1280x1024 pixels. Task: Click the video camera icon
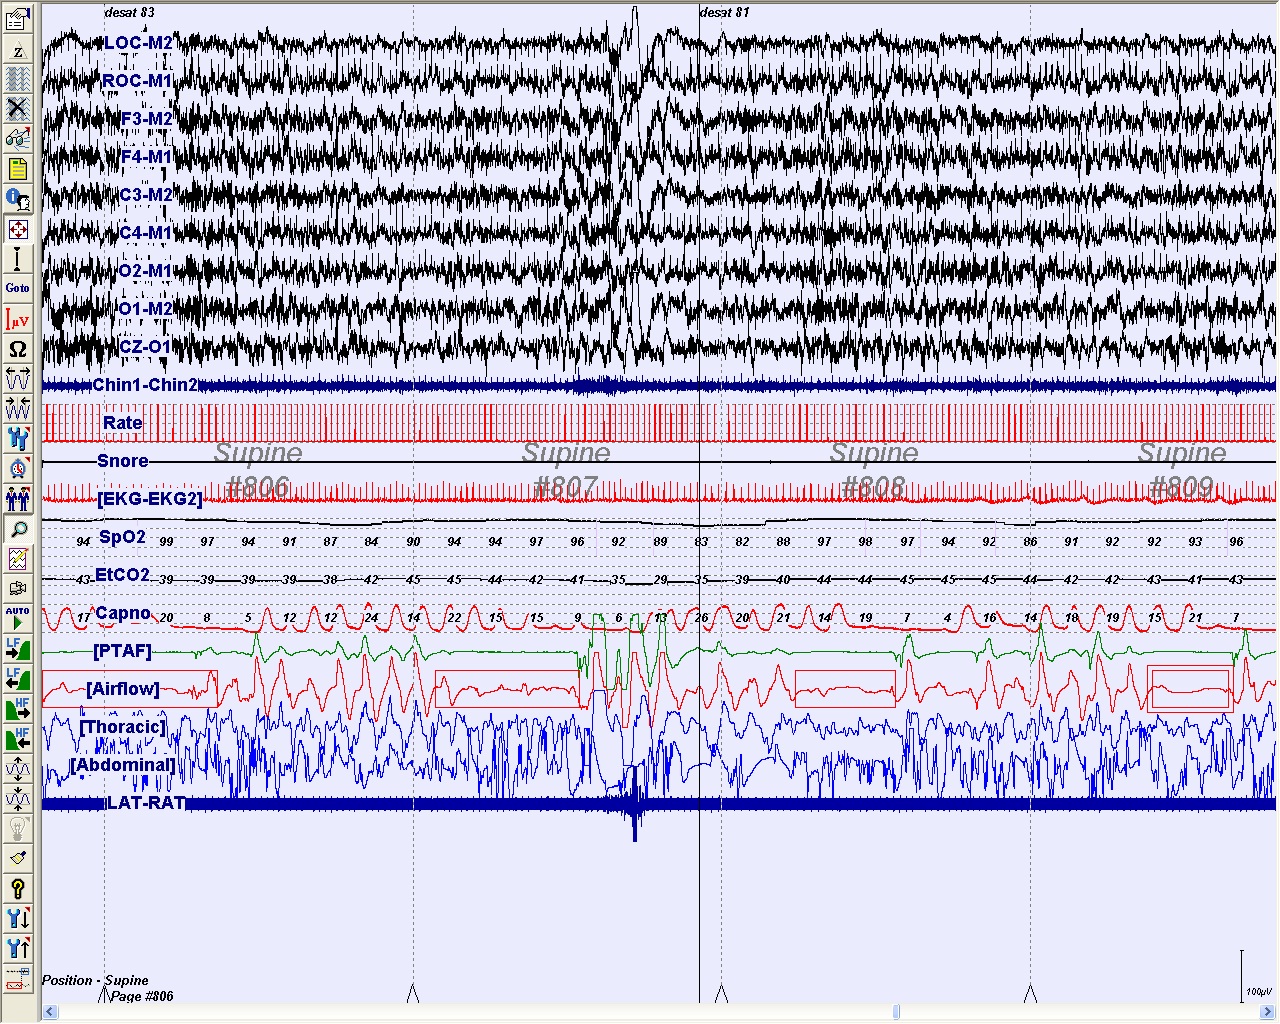click(x=17, y=589)
